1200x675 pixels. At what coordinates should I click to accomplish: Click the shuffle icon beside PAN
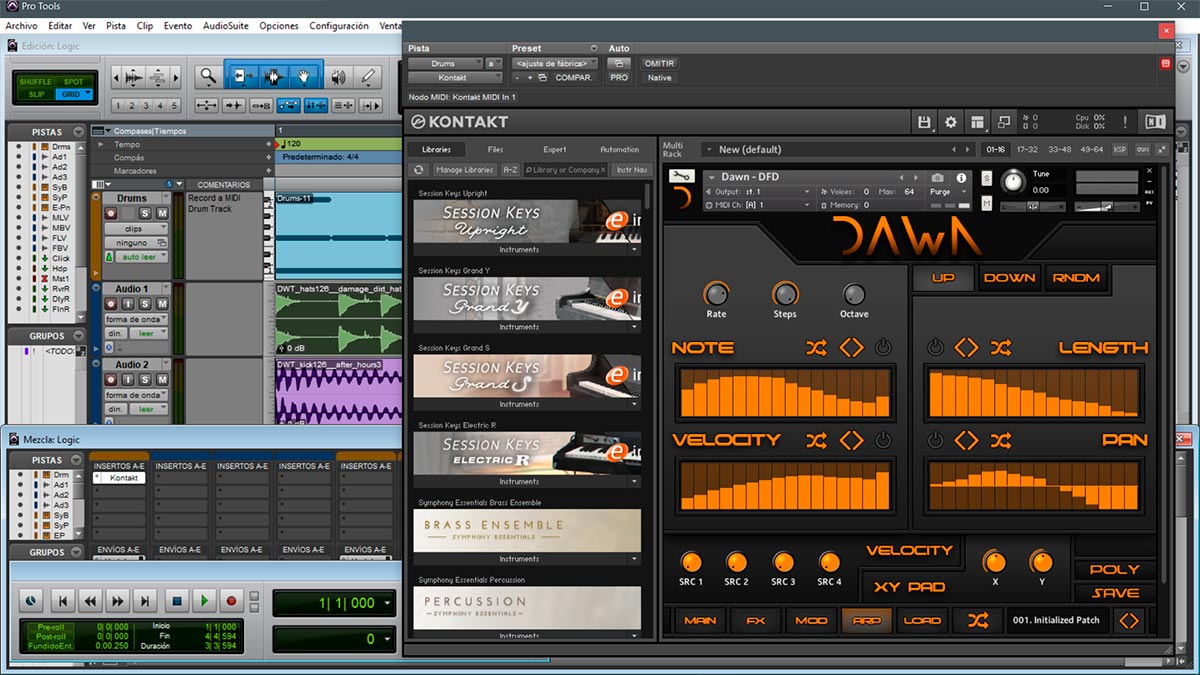tap(1000, 440)
